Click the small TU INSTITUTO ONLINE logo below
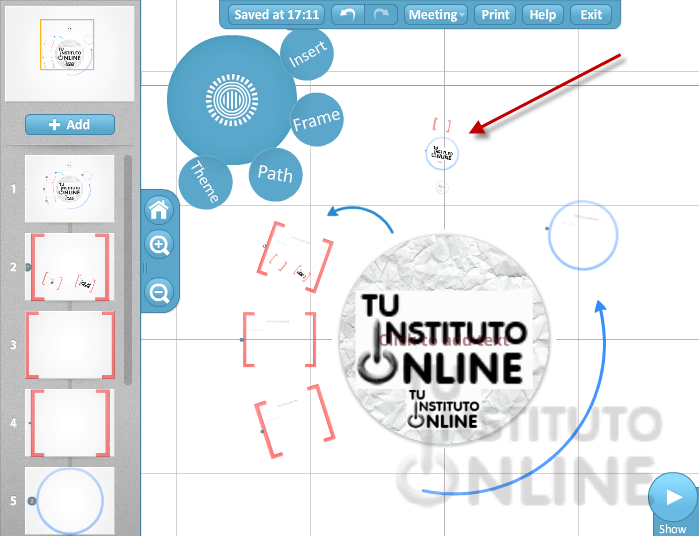The width and height of the screenshot is (699, 536). click(x=443, y=409)
